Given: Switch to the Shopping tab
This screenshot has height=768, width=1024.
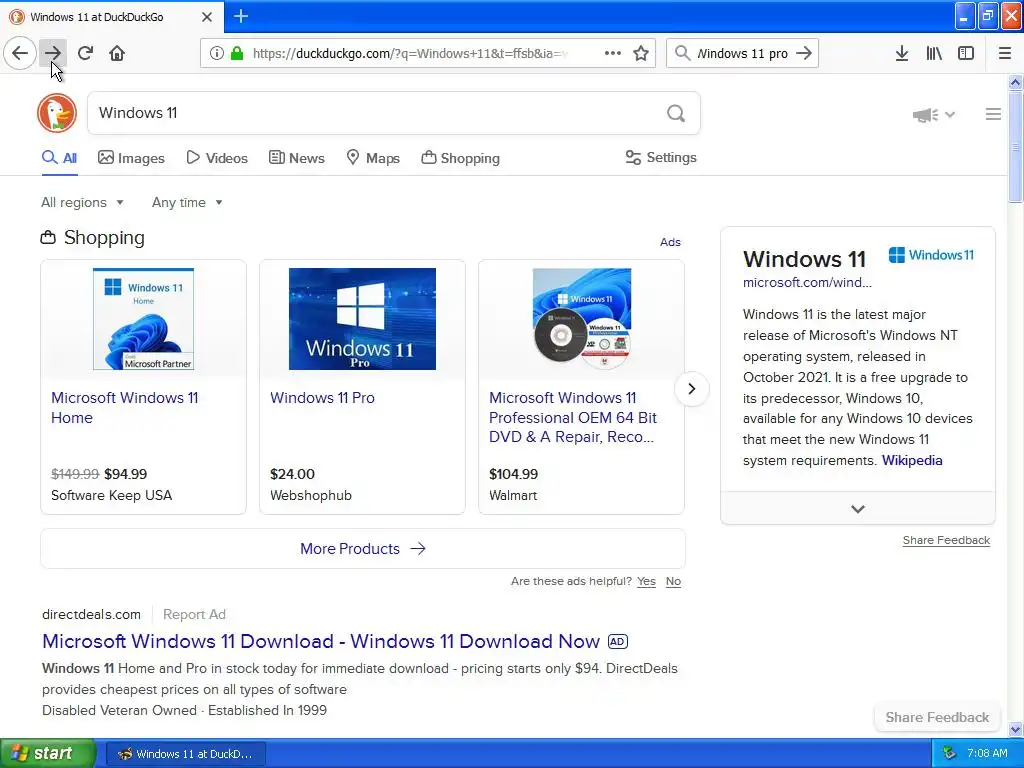Looking at the screenshot, I should click(x=460, y=158).
